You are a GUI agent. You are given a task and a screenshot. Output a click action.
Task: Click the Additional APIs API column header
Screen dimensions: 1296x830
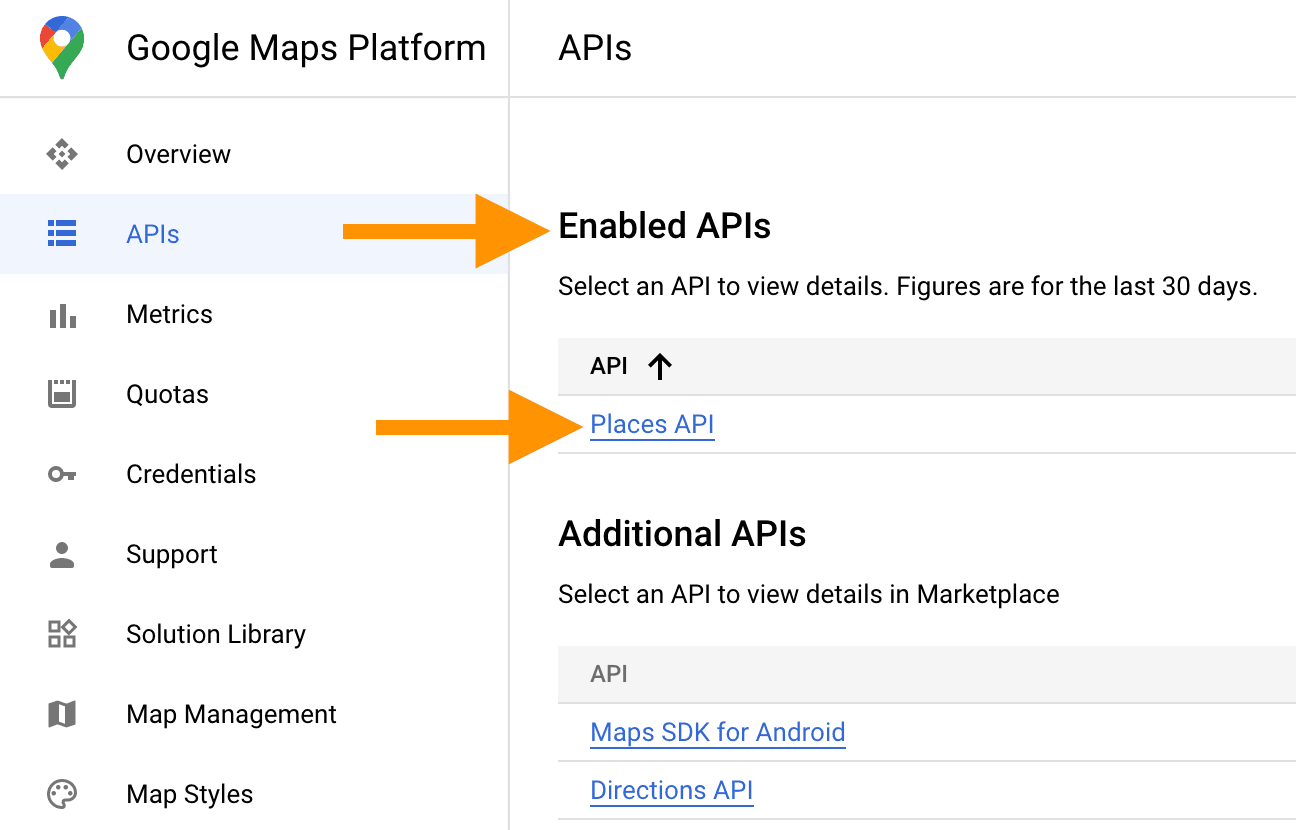click(609, 674)
